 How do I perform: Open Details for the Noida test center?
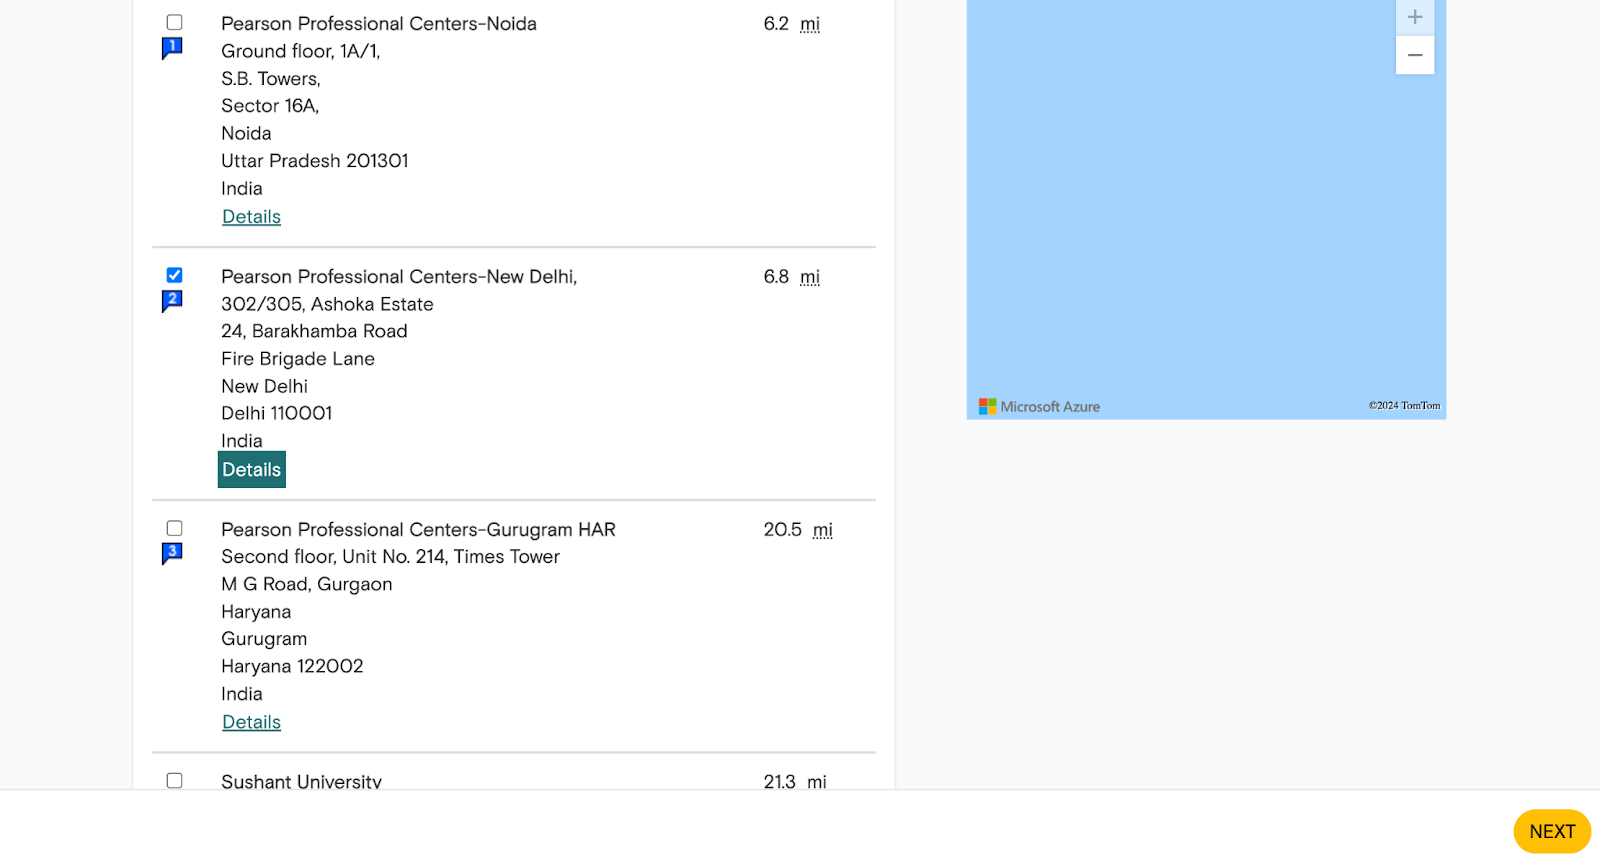point(251,217)
